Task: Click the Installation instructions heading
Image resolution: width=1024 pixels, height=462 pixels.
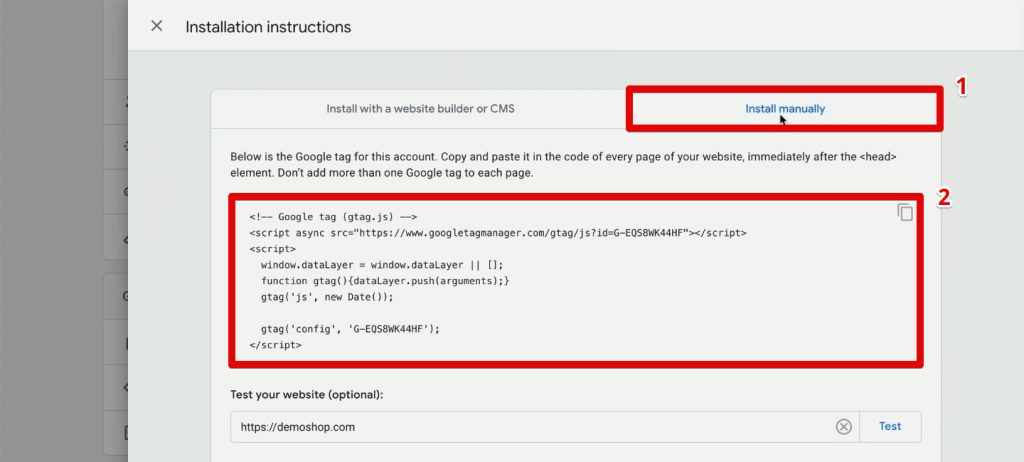Action: pyautogui.click(x=268, y=27)
